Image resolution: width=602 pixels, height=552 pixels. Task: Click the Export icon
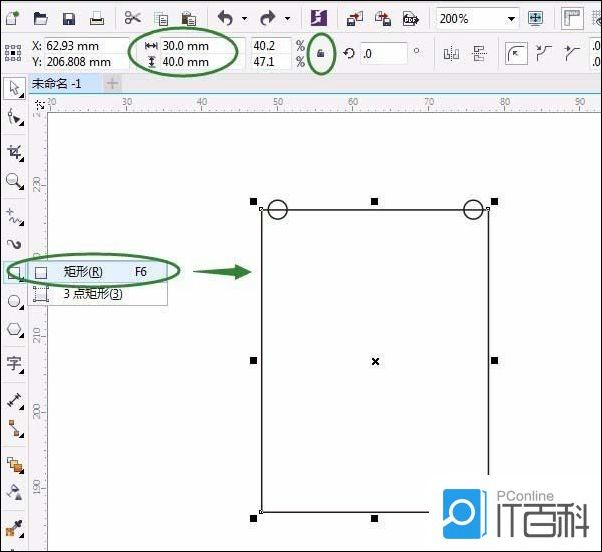click(383, 18)
